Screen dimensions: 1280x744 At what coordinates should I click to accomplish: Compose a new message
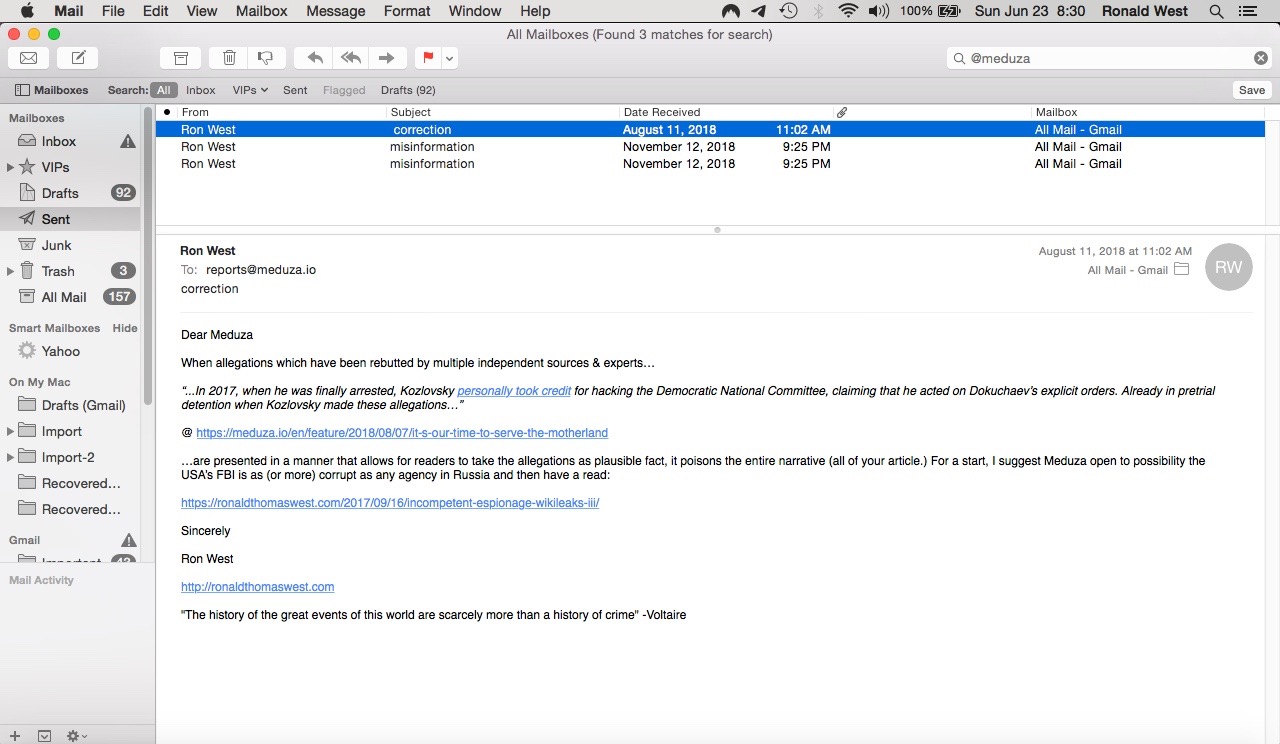78,58
